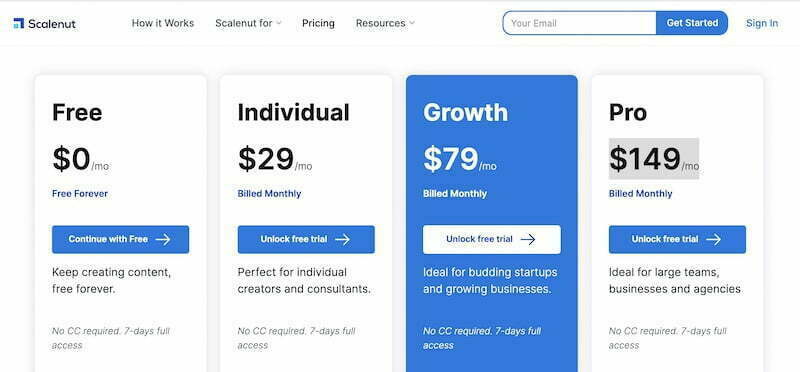800x372 pixels.
Task: Unlock free trial for Individual plan
Action: coord(306,239)
